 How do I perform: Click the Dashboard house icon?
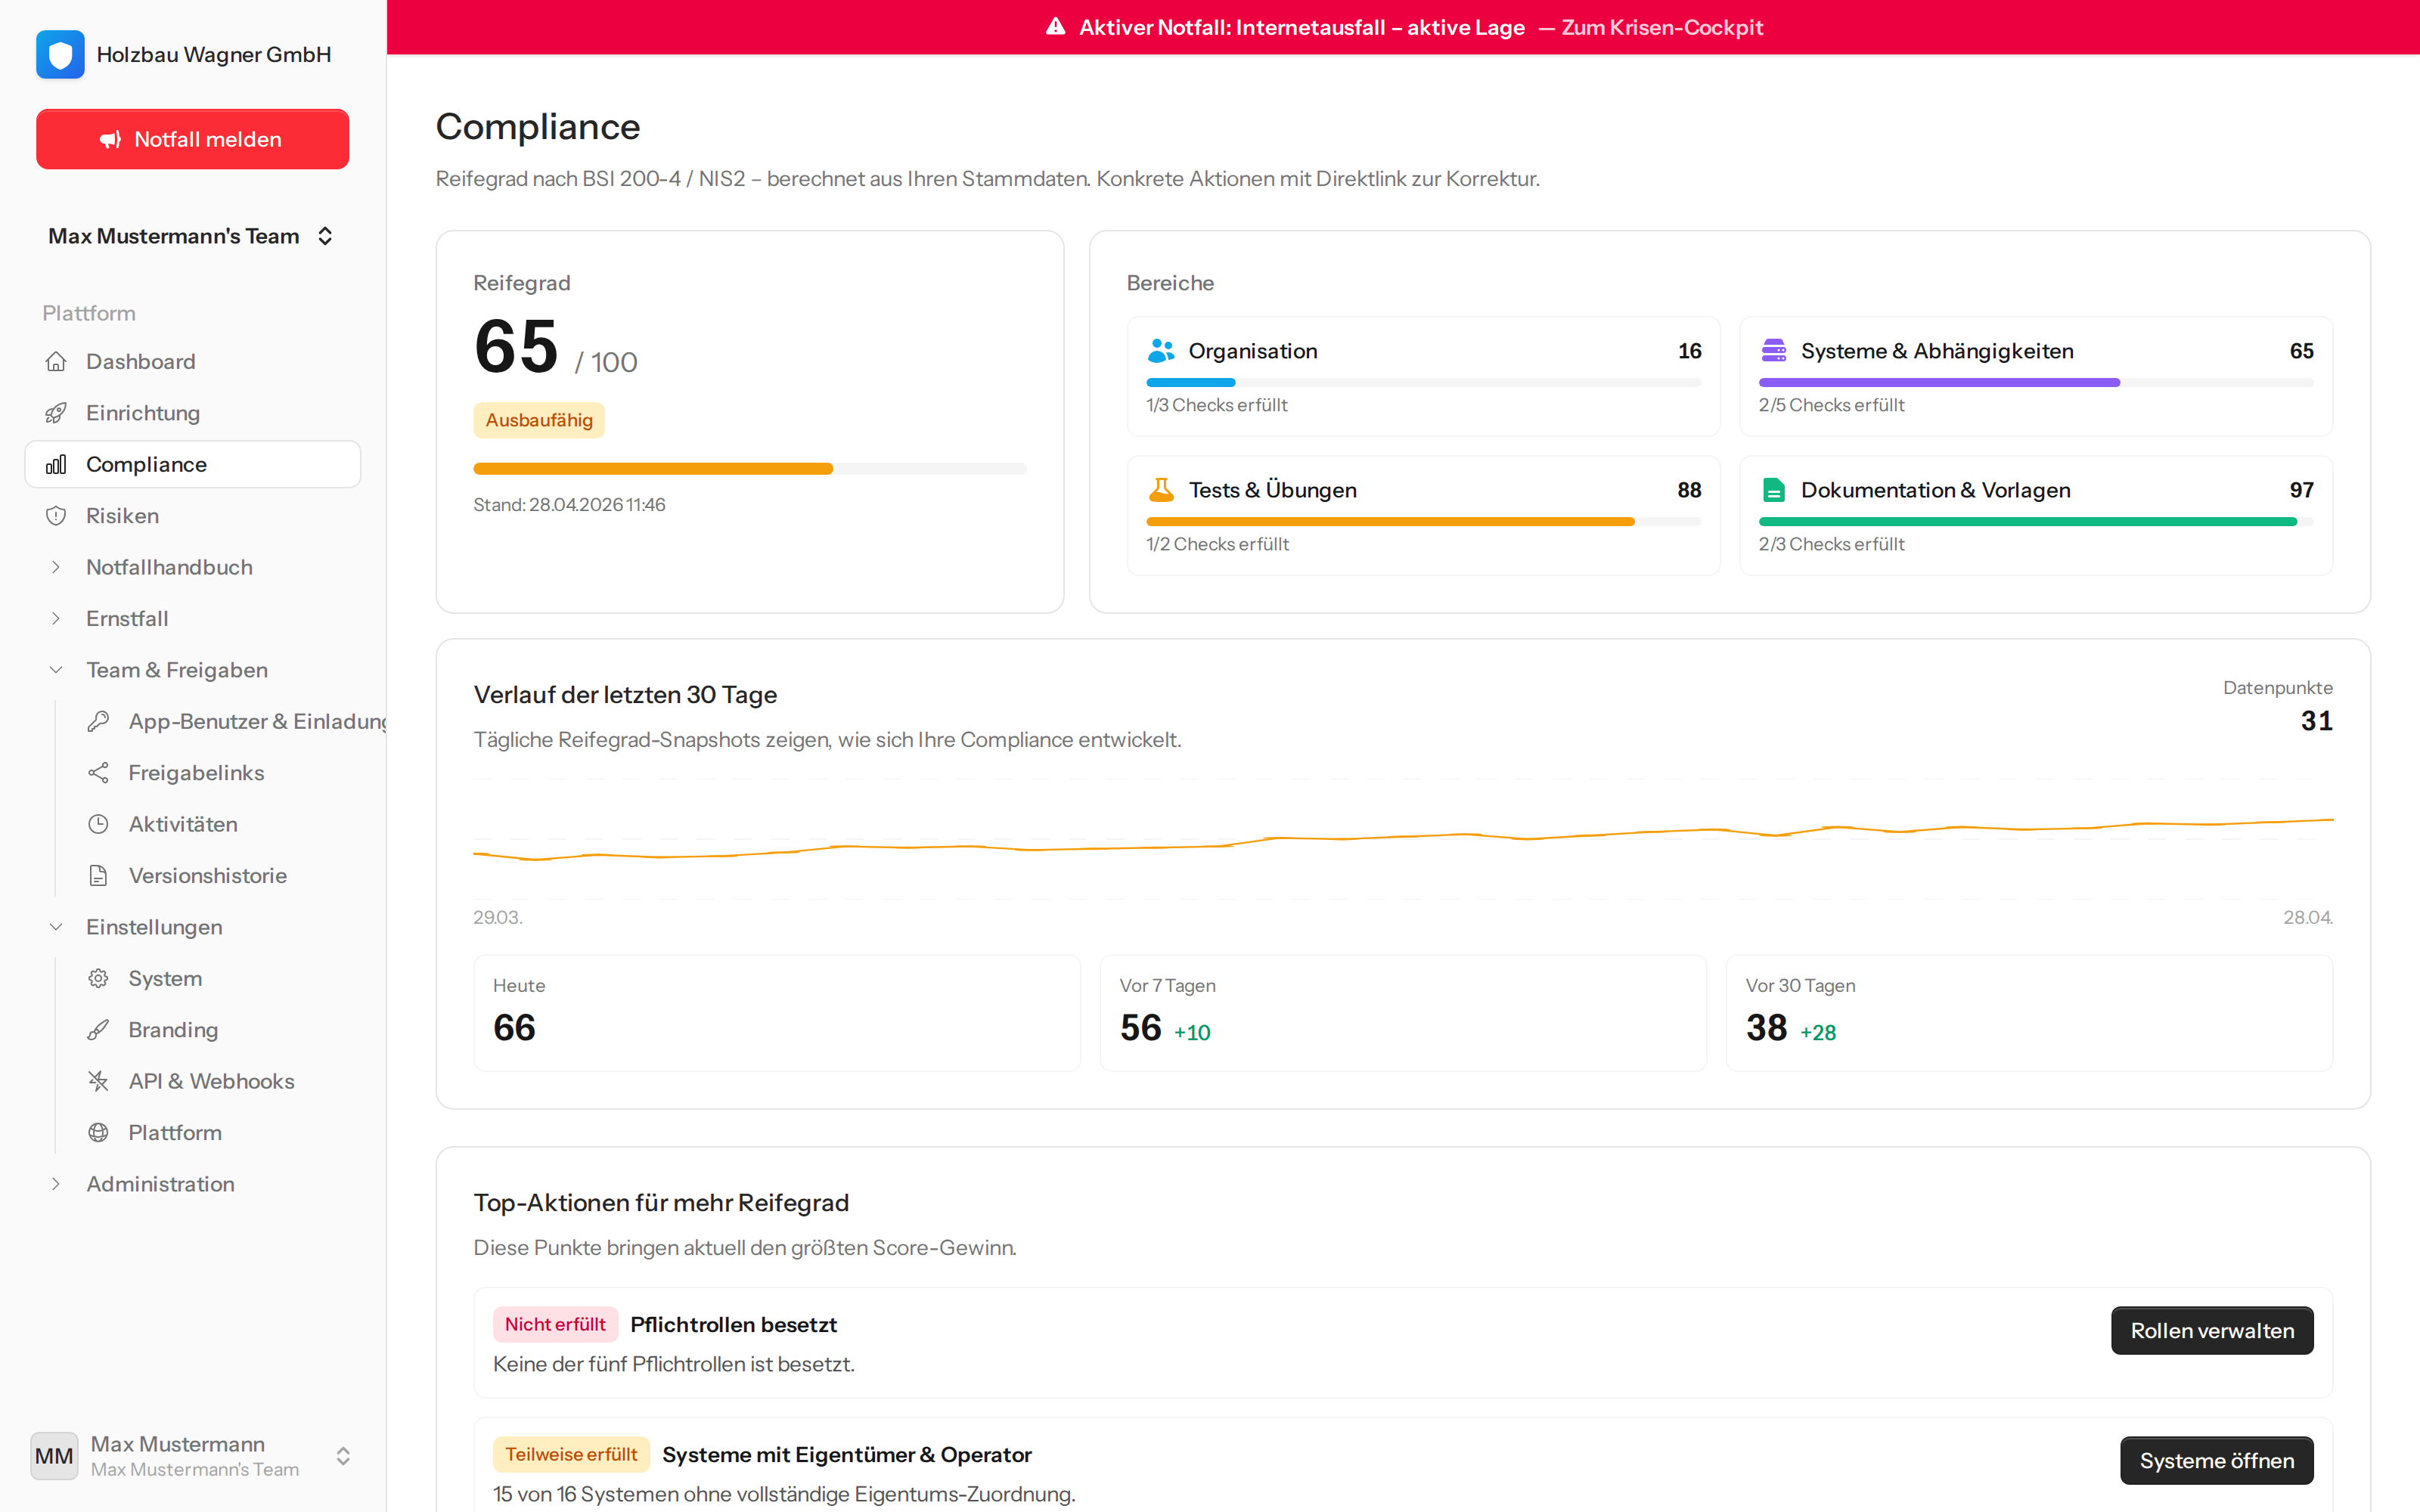pyautogui.click(x=56, y=361)
